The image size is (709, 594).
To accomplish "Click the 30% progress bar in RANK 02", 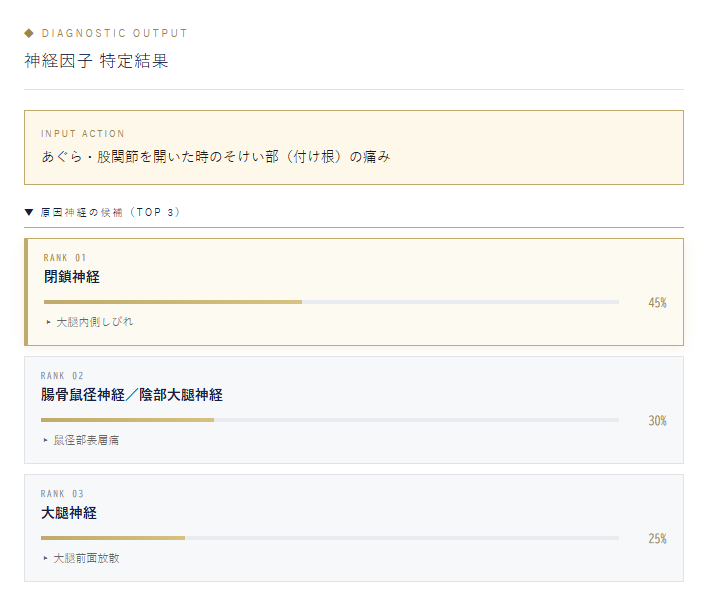I will tap(330, 420).
